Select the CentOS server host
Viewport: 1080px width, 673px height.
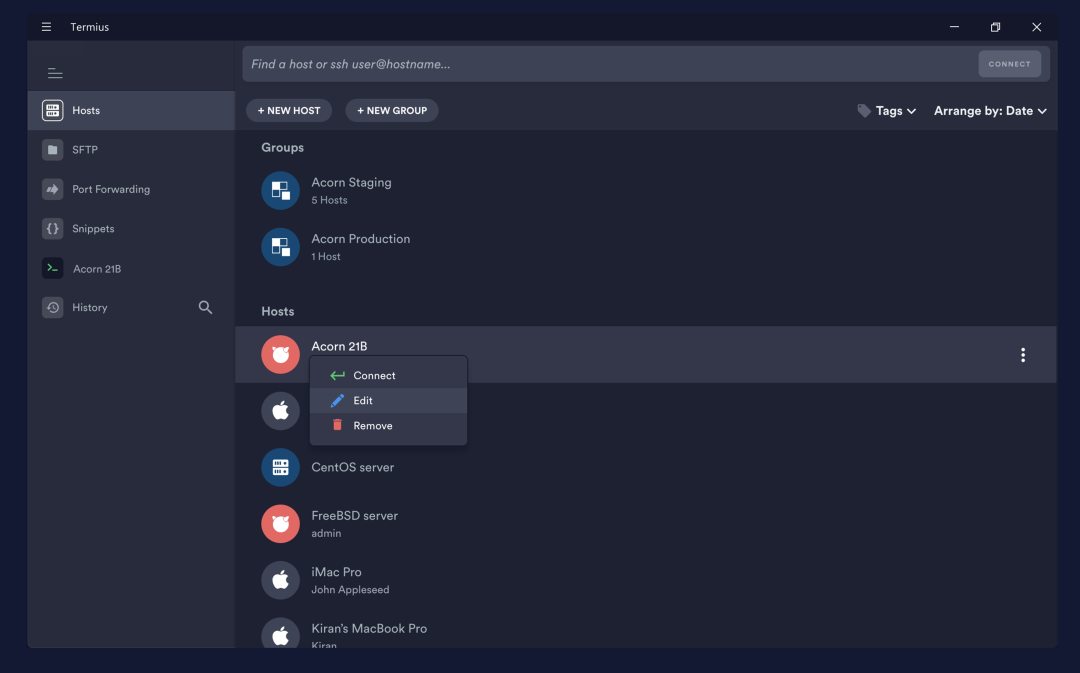point(352,467)
